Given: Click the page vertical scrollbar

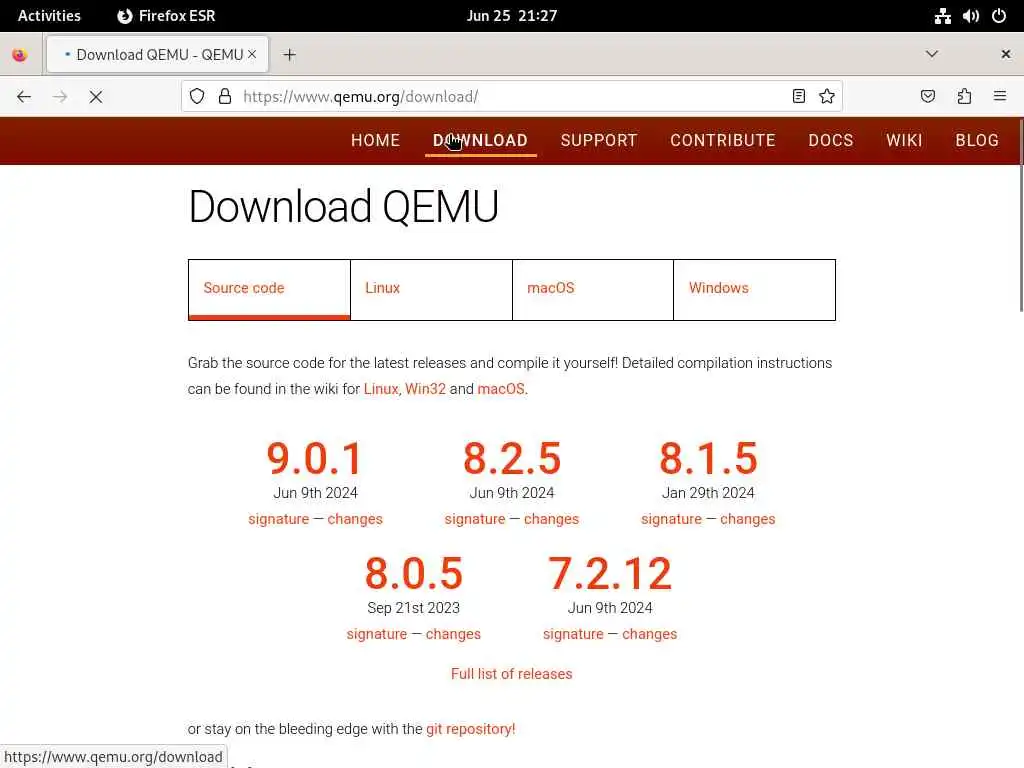Looking at the screenshot, I should [x=1021, y=216].
